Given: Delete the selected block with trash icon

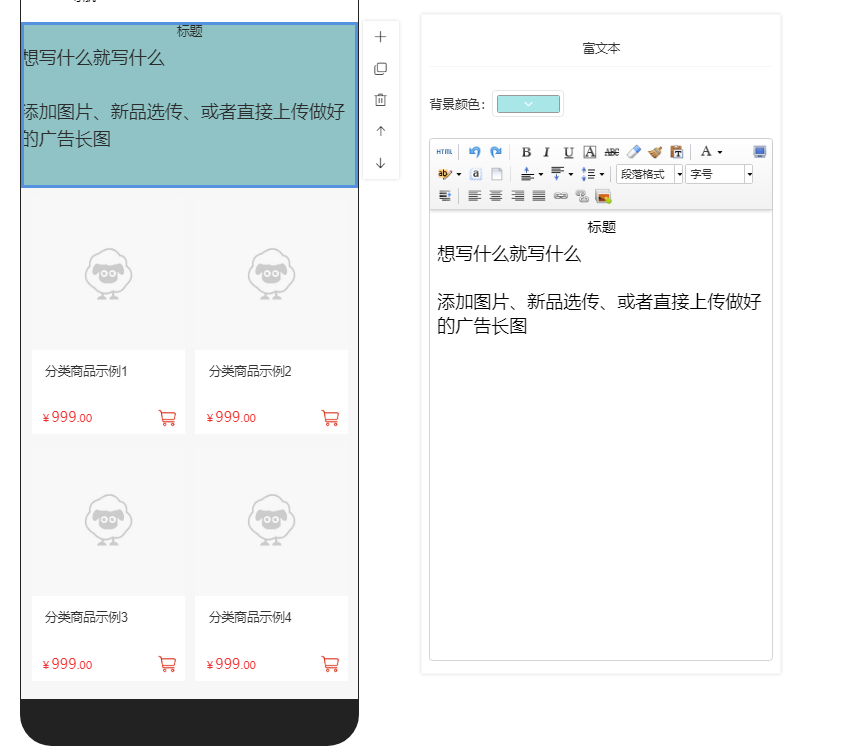Looking at the screenshot, I should tap(380, 100).
